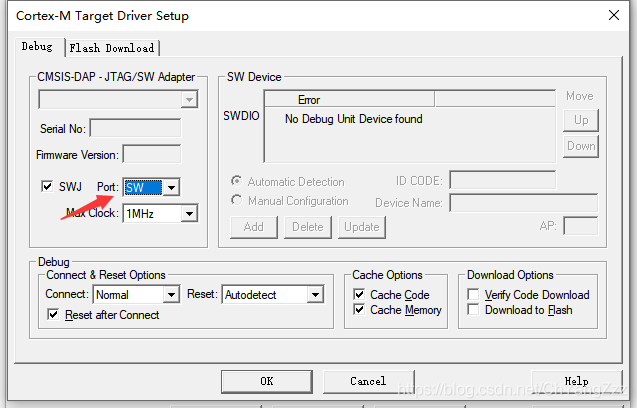Toggle the Cache Code checkbox
This screenshot has height=408, width=637.
[x=359, y=294]
